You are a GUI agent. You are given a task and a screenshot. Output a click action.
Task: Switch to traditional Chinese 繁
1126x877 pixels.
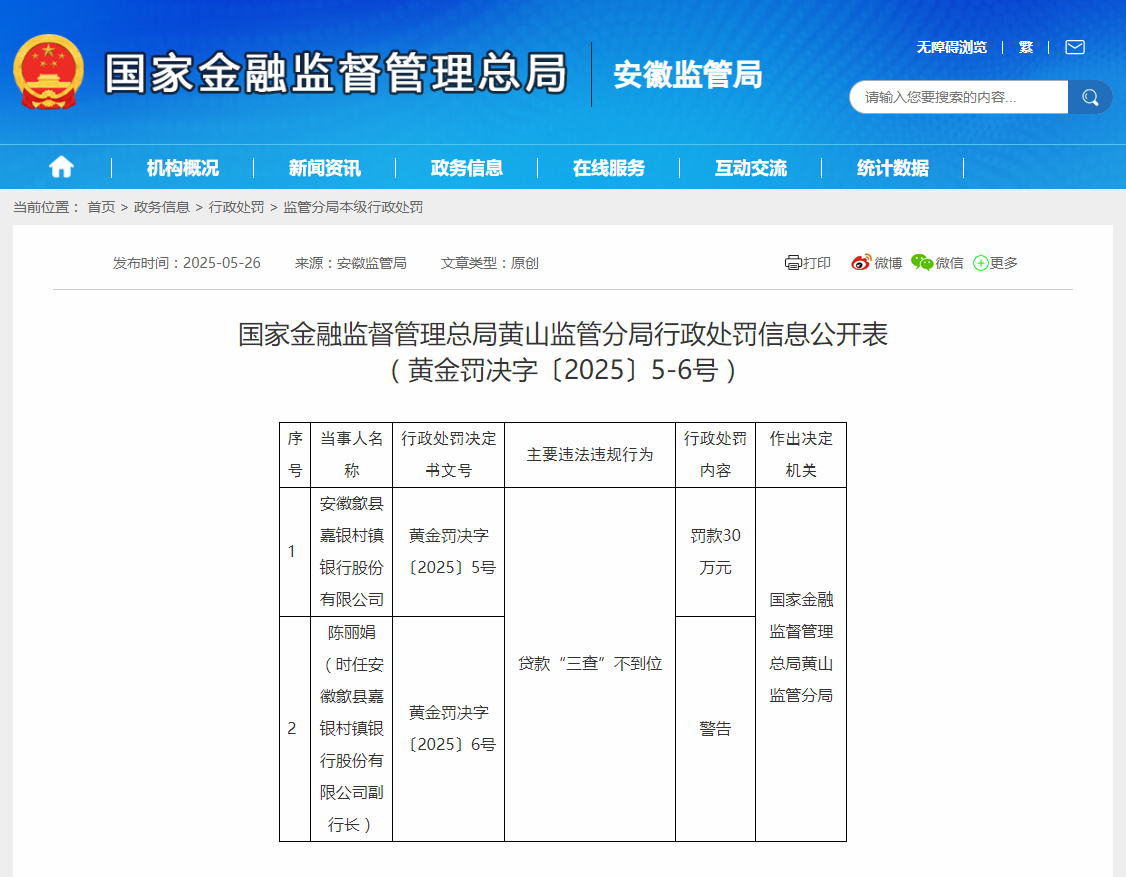pyautogui.click(x=1025, y=47)
